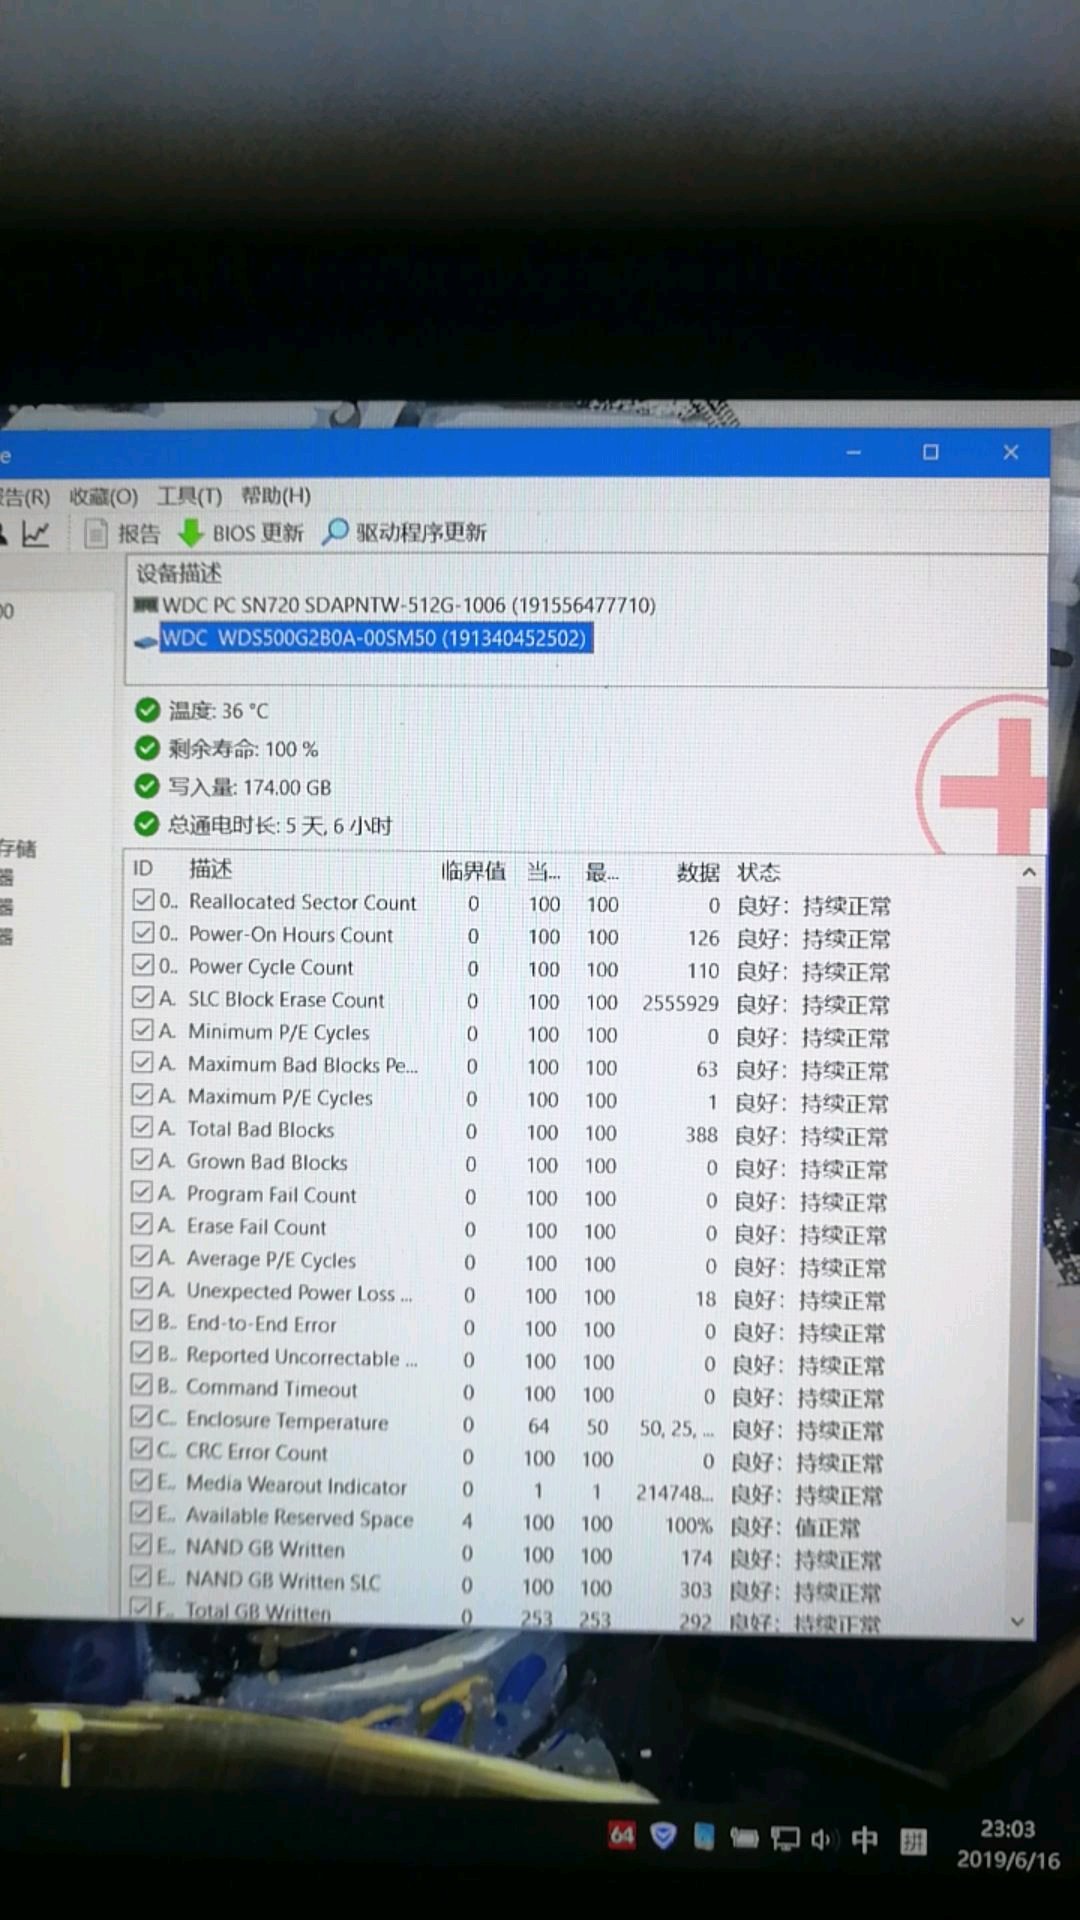This screenshot has height=1920, width=1080.
Task: Click the scrollbar up arrow of the table
Action: tap(1028, 873)
